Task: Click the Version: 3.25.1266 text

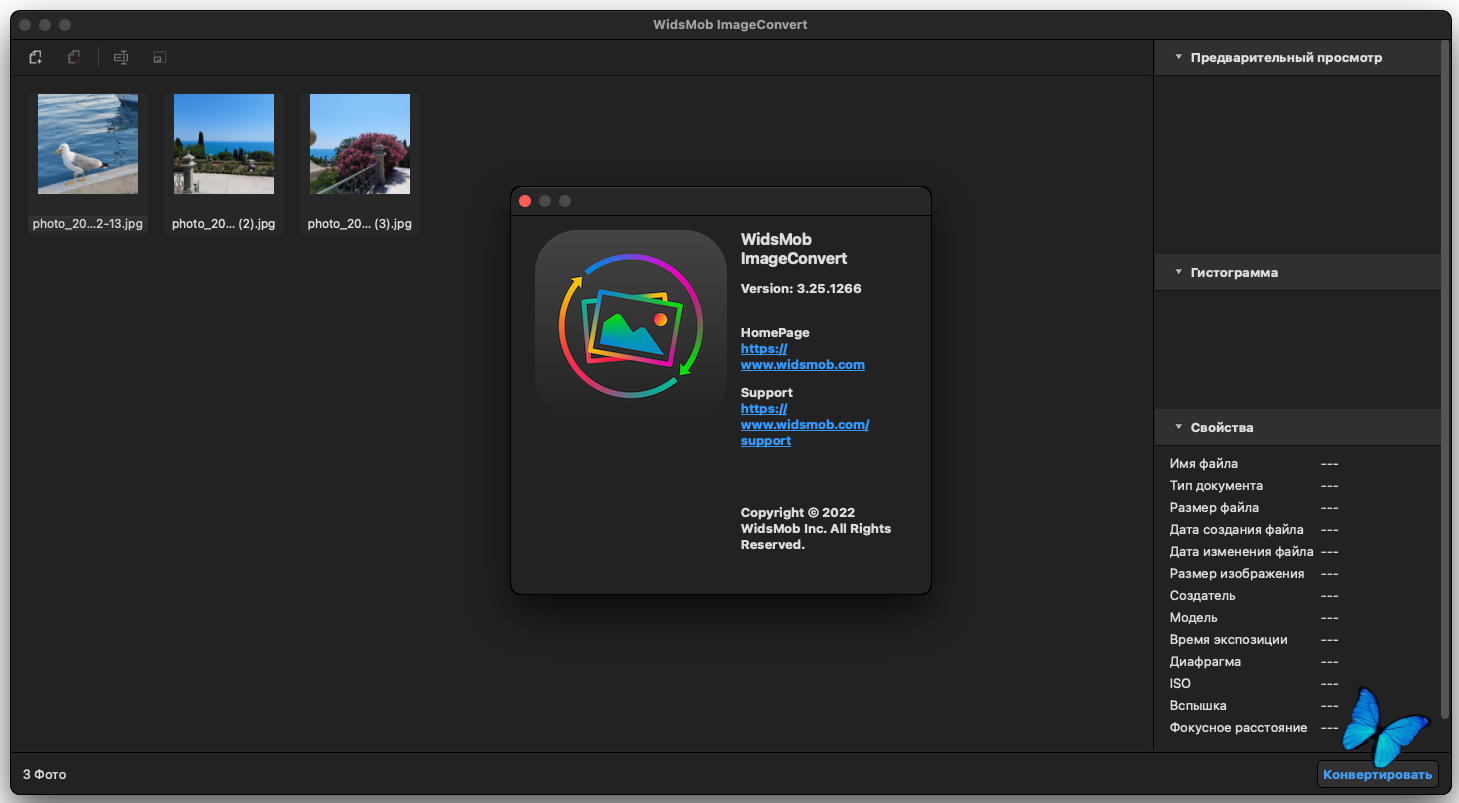Action: click(801, 289)
